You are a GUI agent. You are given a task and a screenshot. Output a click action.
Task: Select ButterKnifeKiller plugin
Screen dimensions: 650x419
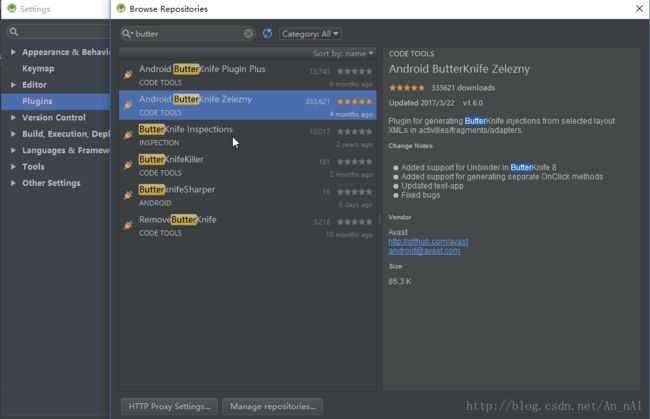pyautogui.click(x=248, y=165)
